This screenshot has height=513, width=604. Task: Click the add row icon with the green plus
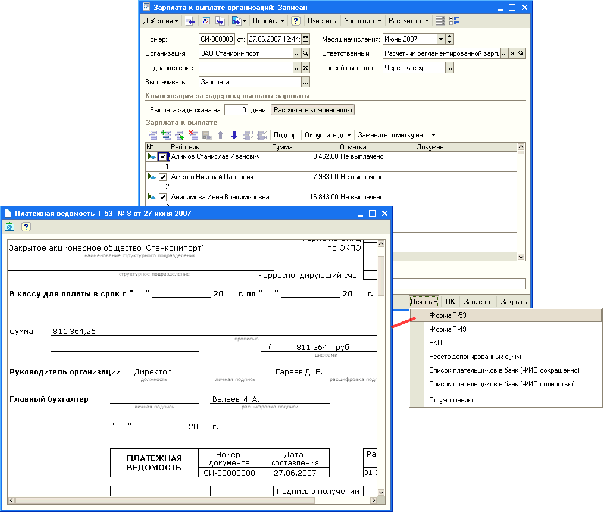166,135
